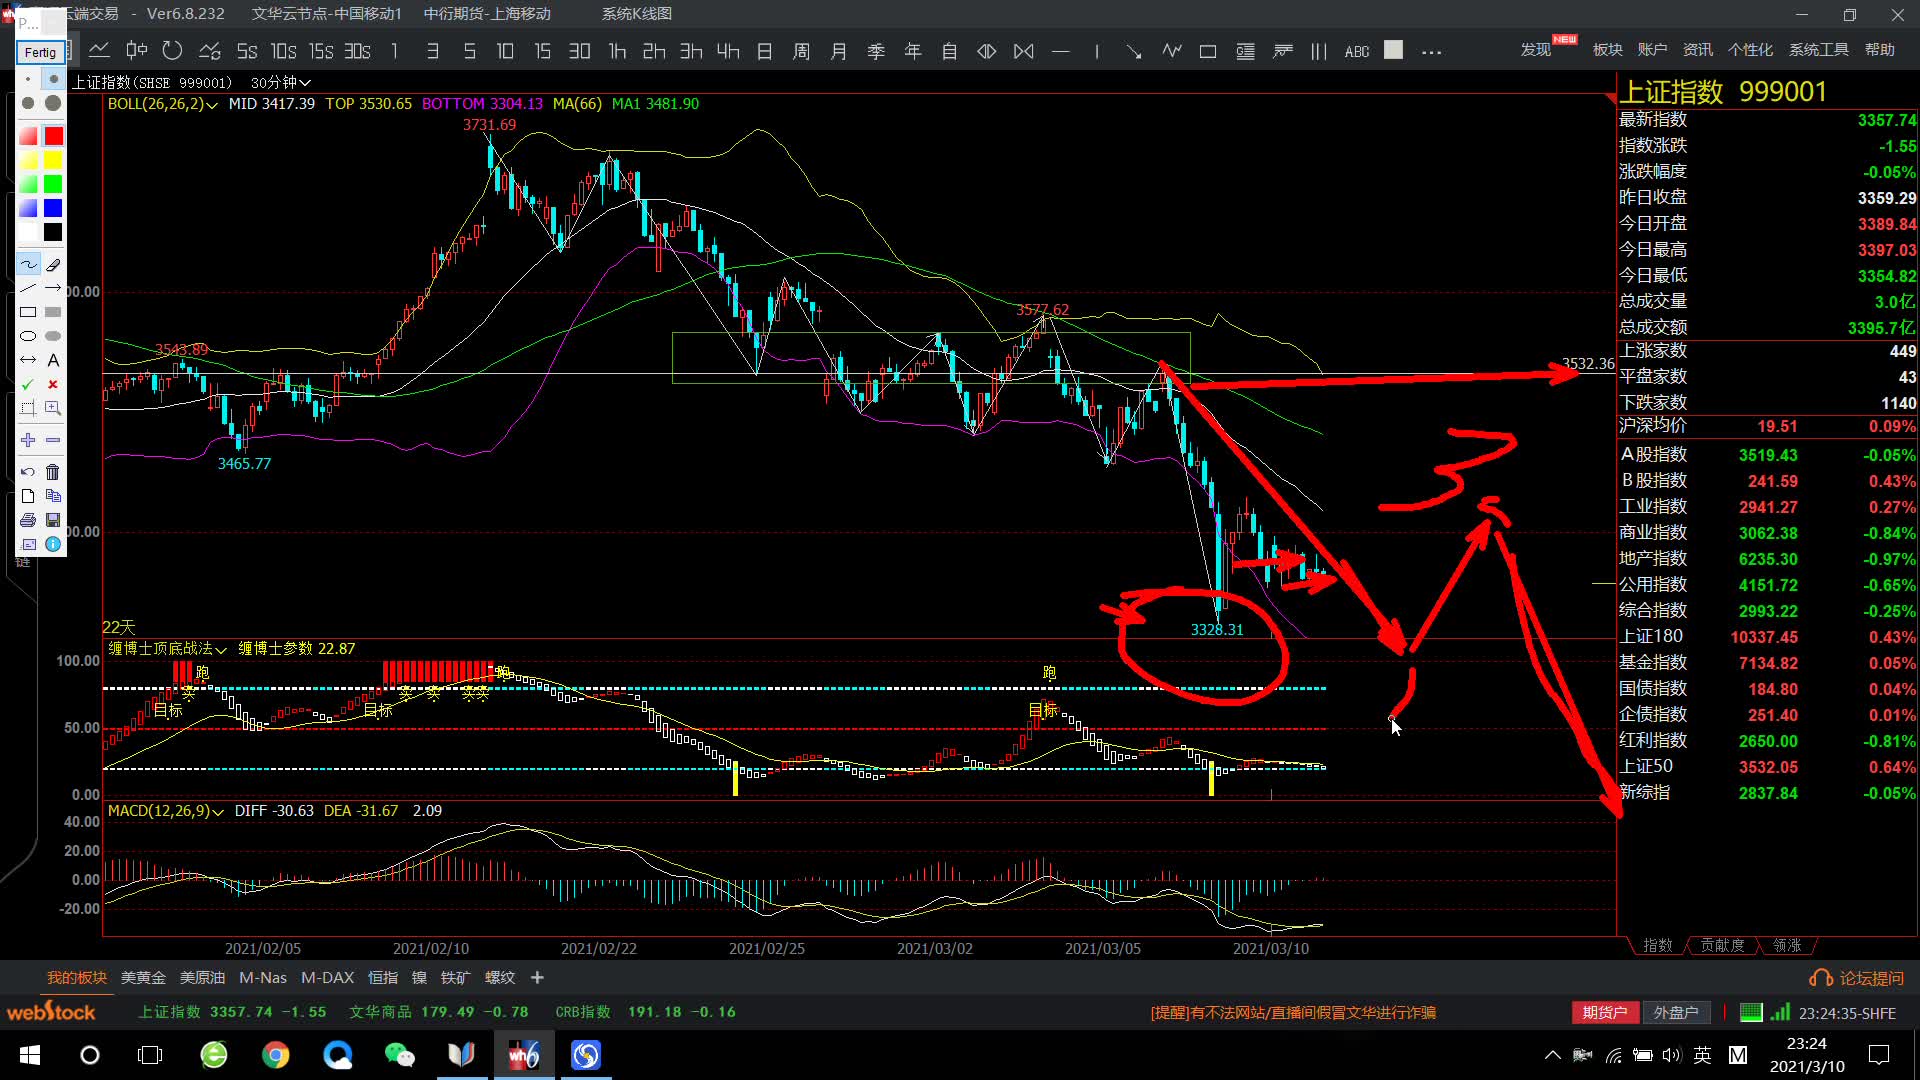
Task: Open annotation tool info button
Action: (53, 544)
